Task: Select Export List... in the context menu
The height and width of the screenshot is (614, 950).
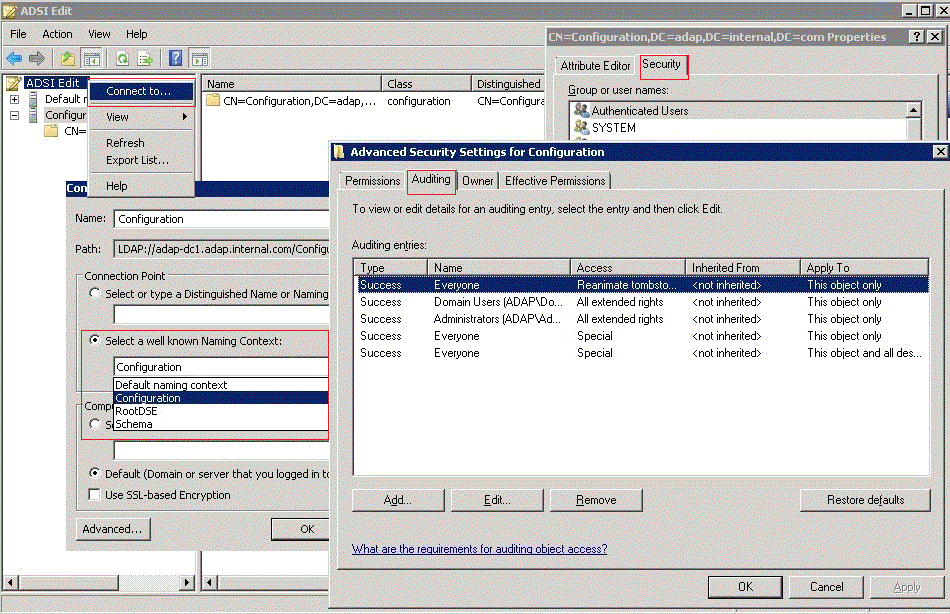Action: [x=142, y=160]
